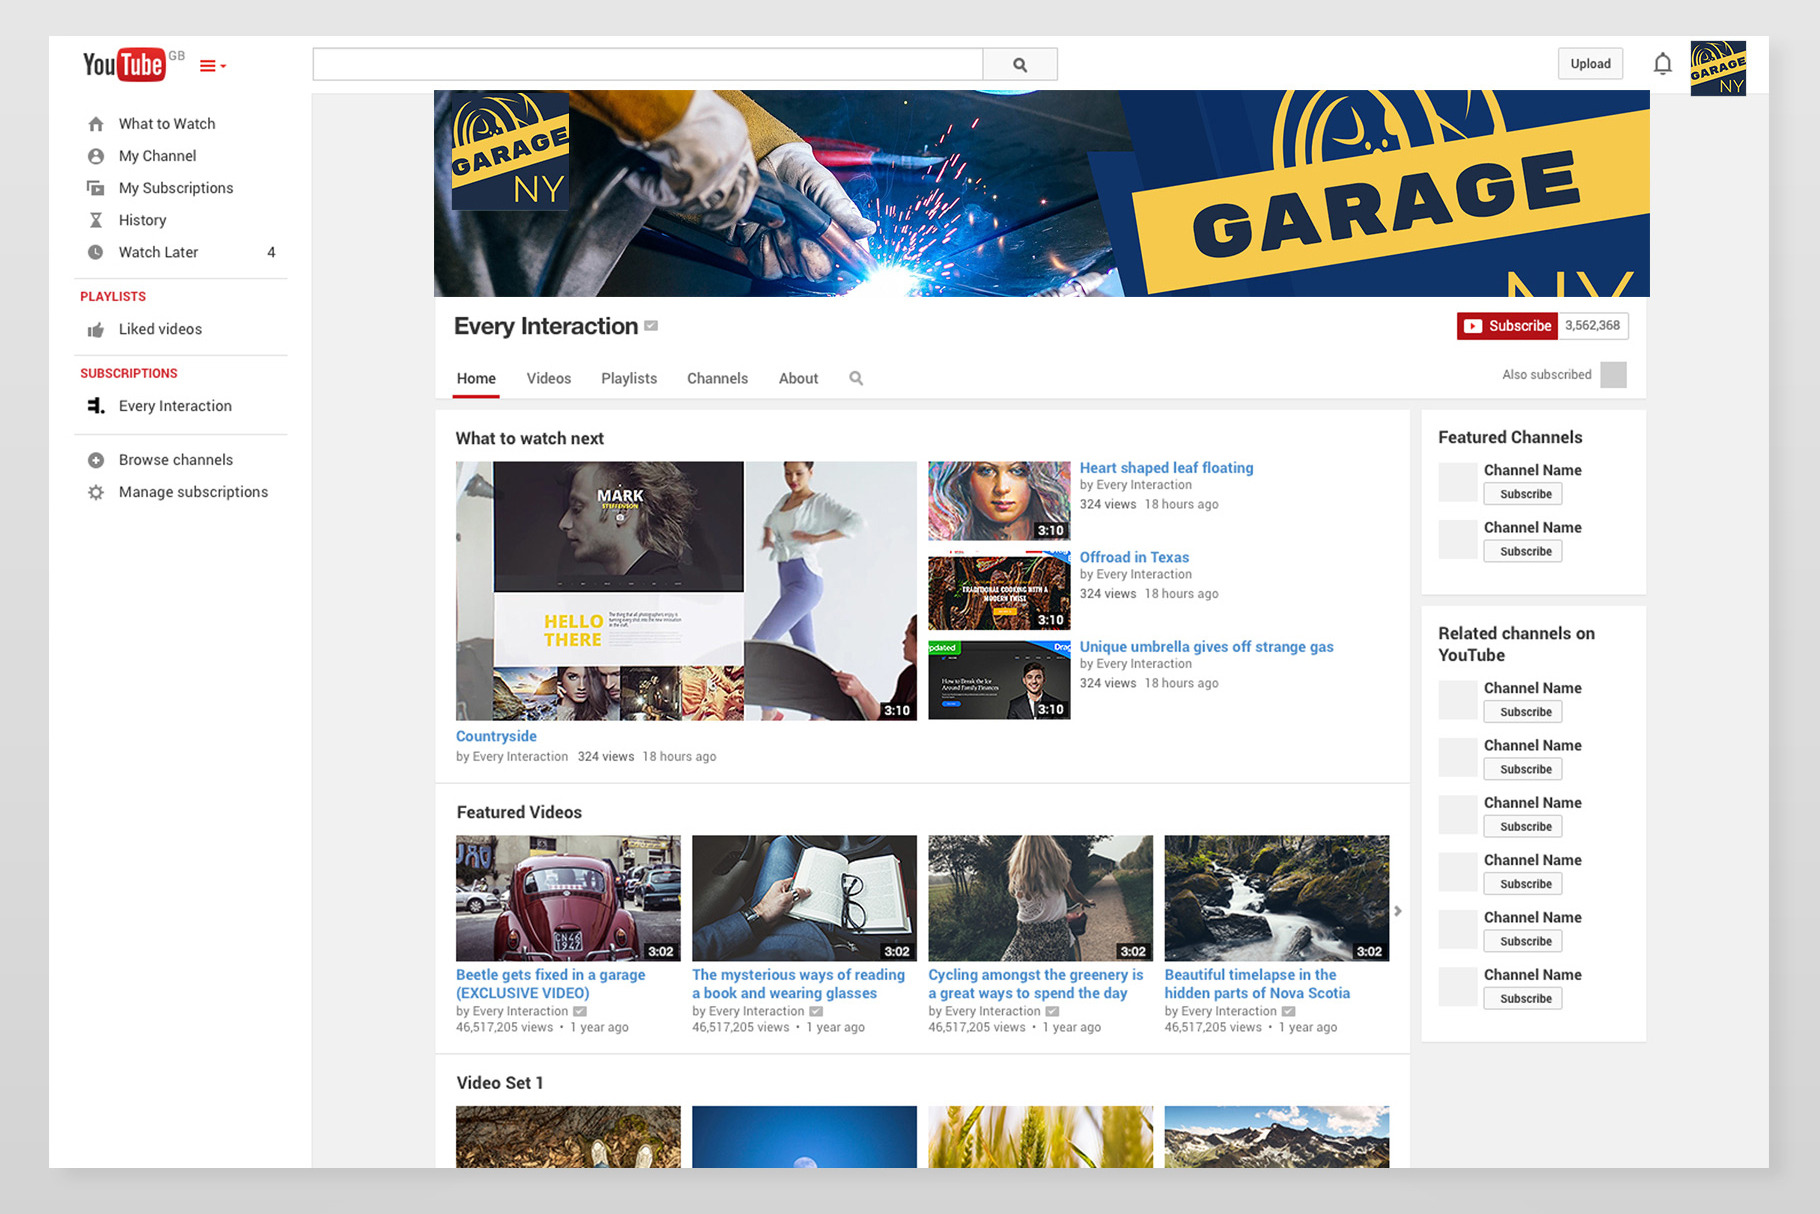Viewport: 1820px width, 1214px height.
Task: Click the Liked videos thumbs-up icon
Action: (96, 330)
